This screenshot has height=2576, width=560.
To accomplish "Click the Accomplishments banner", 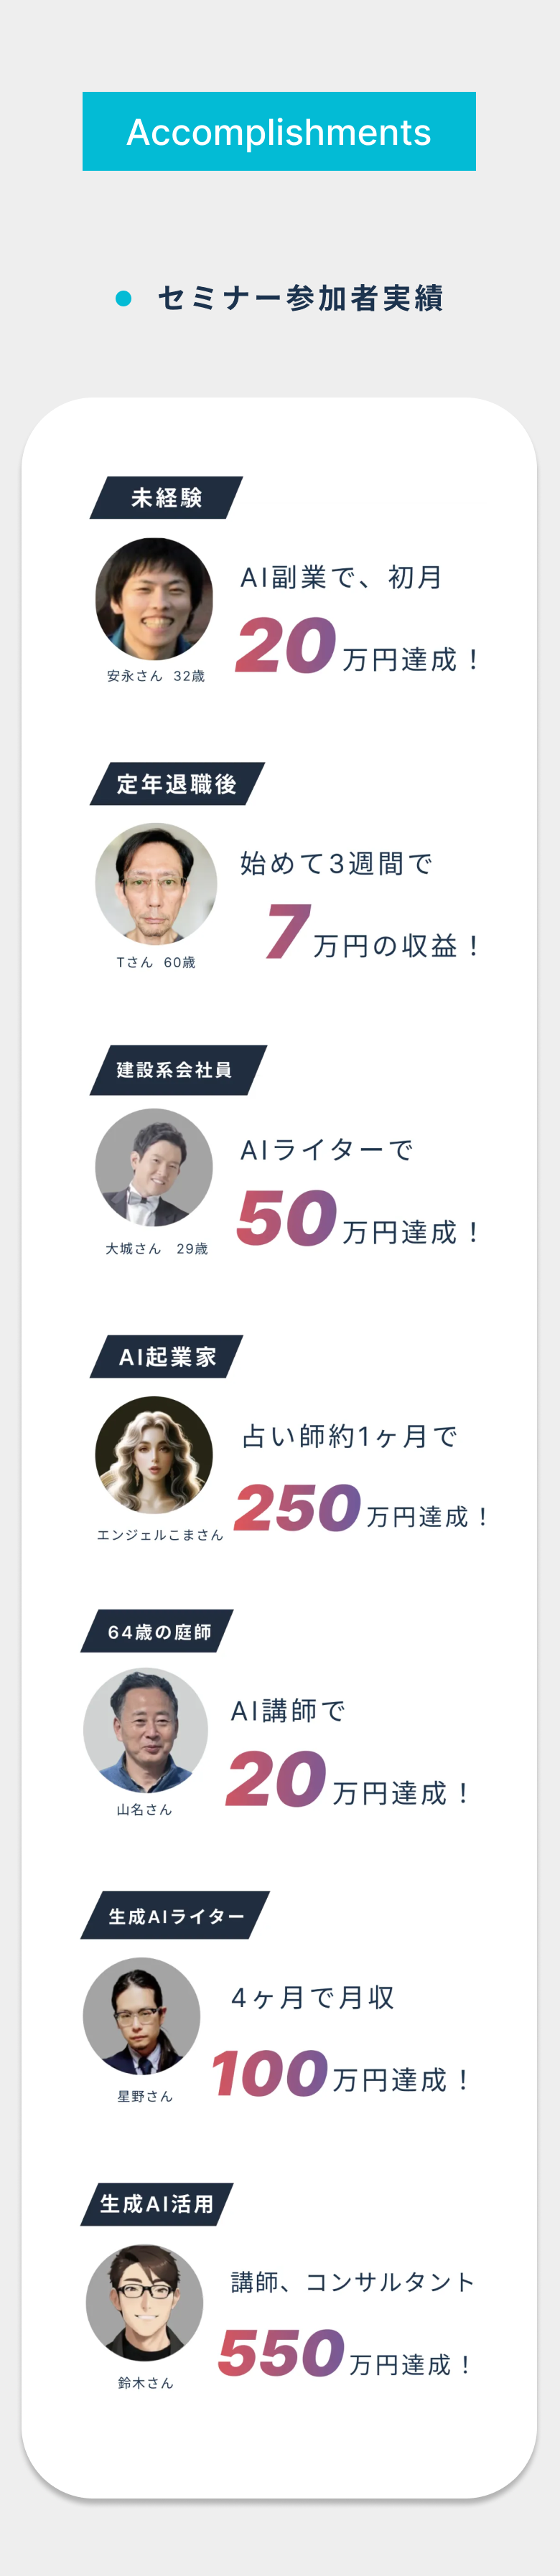I will tap(279, 132).
